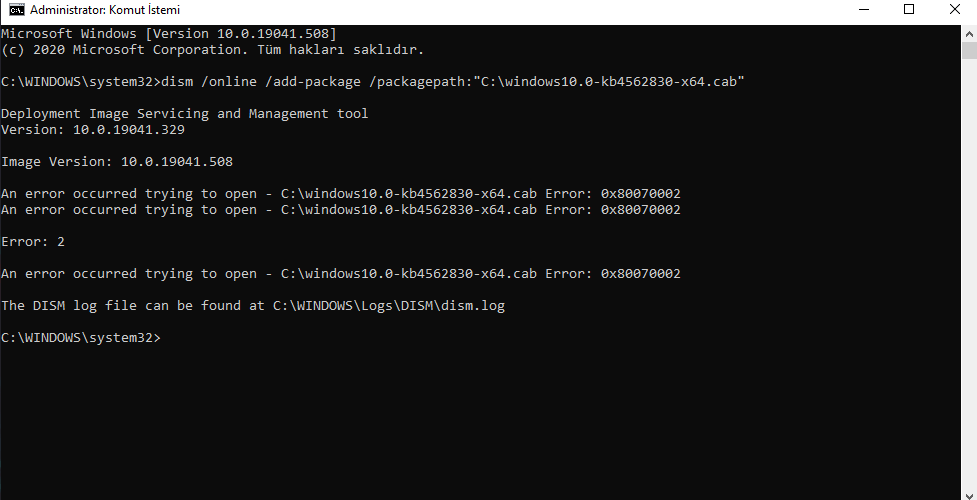Click the Error: 2 line

33,242
